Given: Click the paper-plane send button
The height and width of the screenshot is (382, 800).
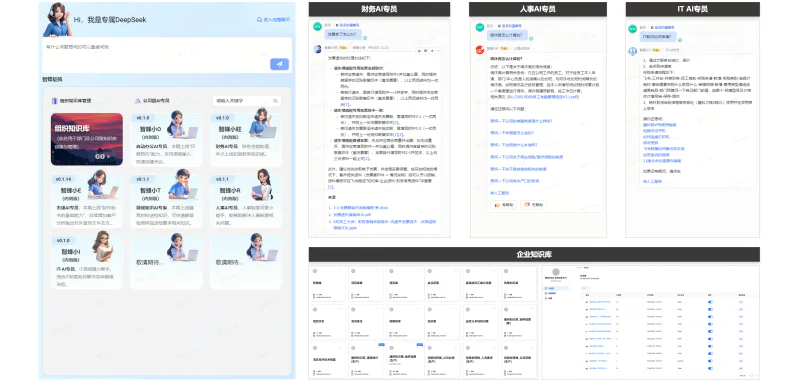Looking at the screenshot, I should tap(279, 64).
